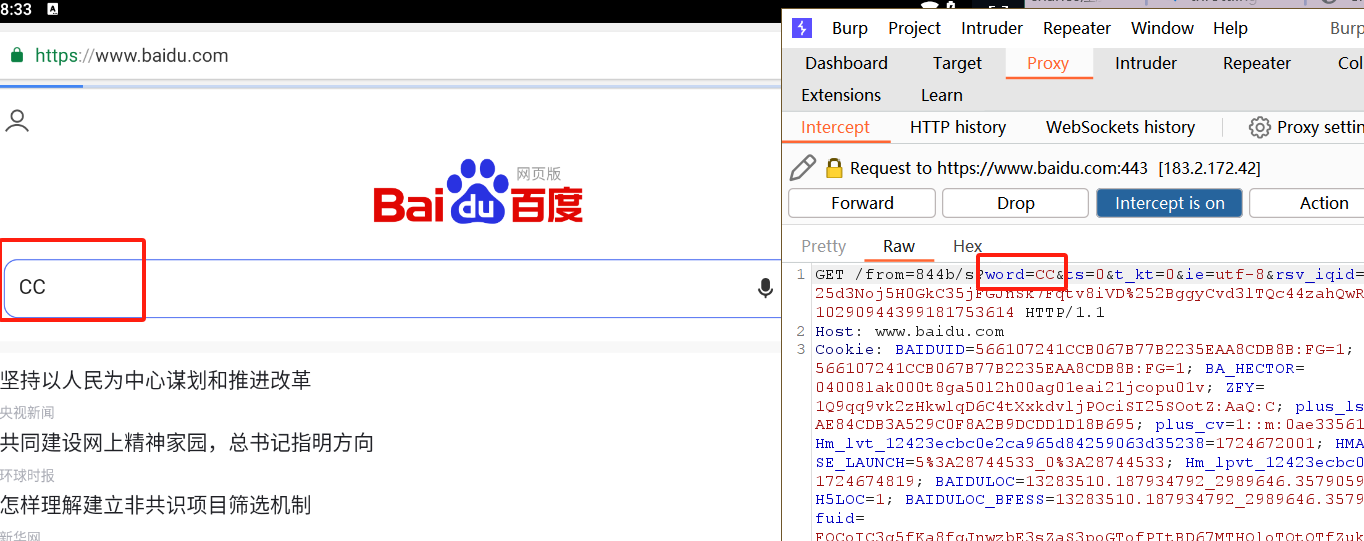Open the Action button menu
This screenshot has width=1364, height=541.
[x=1308, y=203]
